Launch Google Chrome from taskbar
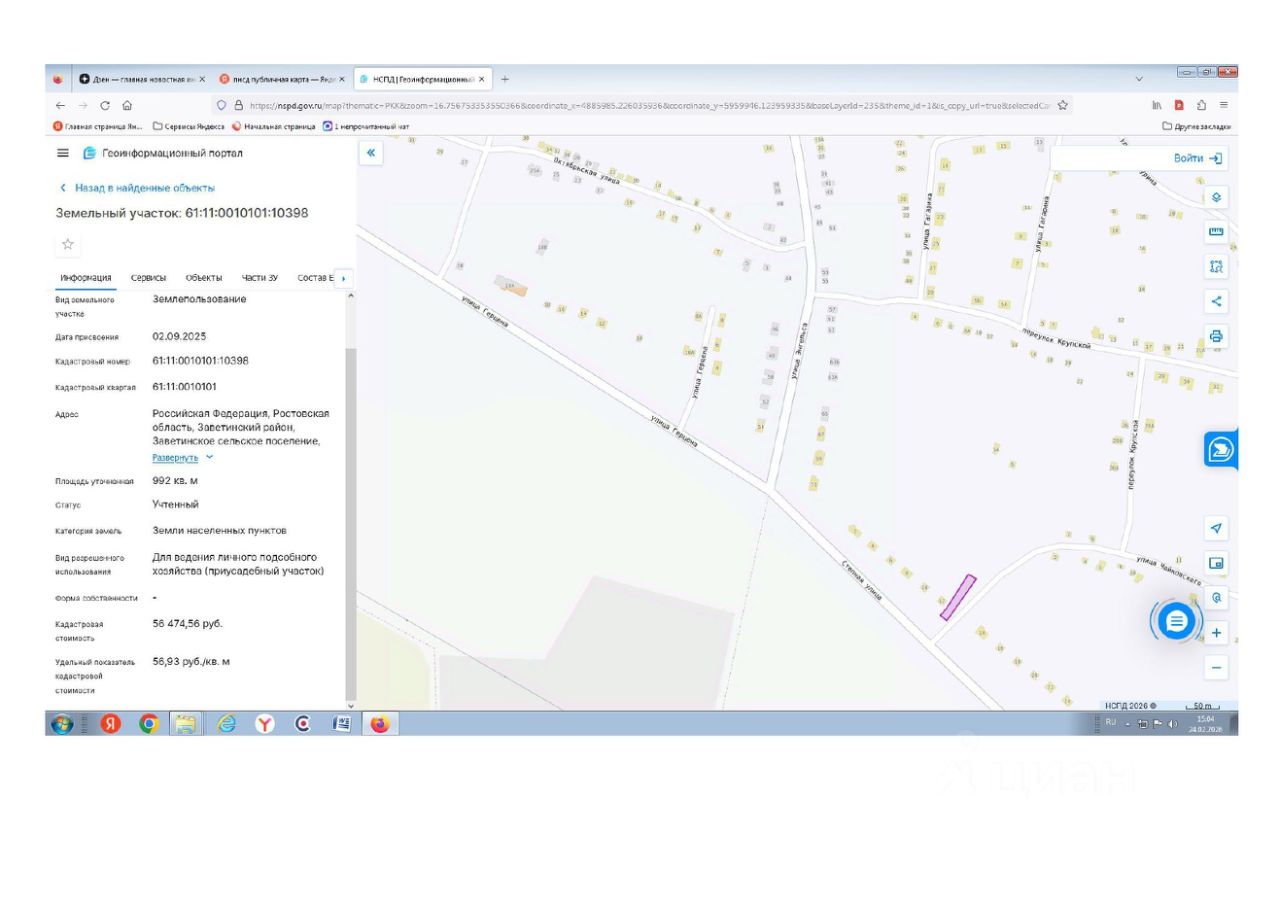This screenshot has height=904, width=1280. (x=149, y=724)
